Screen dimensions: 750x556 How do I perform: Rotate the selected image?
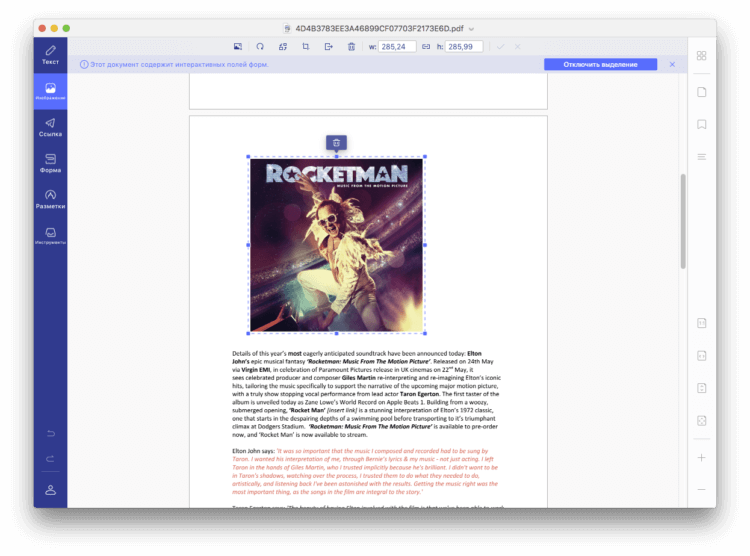[260, 46]
